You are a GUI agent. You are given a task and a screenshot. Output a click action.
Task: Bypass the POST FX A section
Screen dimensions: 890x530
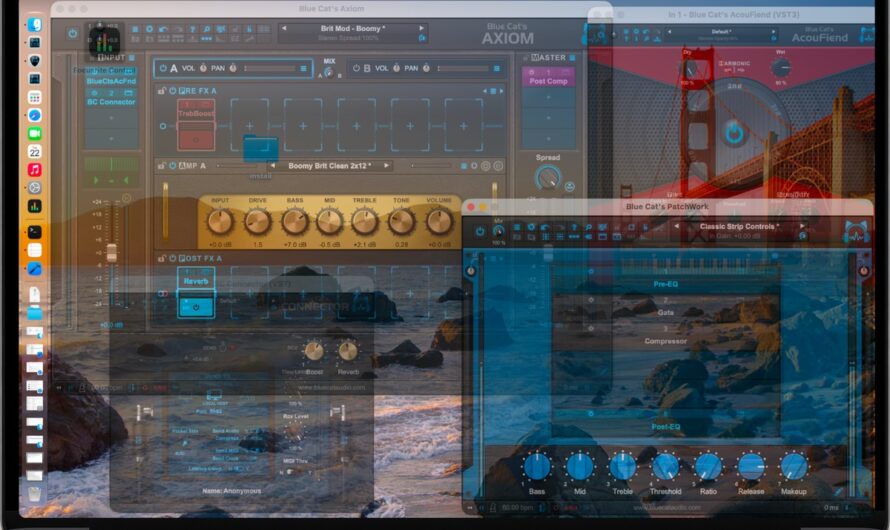point(172,258)
